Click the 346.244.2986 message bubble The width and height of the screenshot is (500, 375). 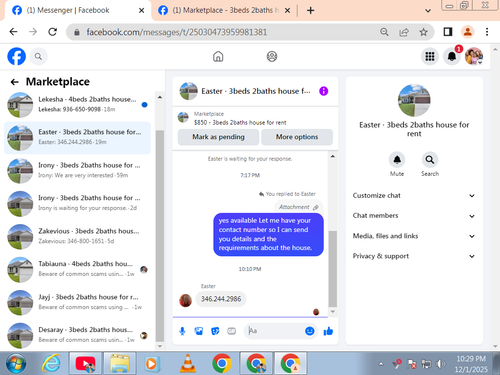(221, 299)
